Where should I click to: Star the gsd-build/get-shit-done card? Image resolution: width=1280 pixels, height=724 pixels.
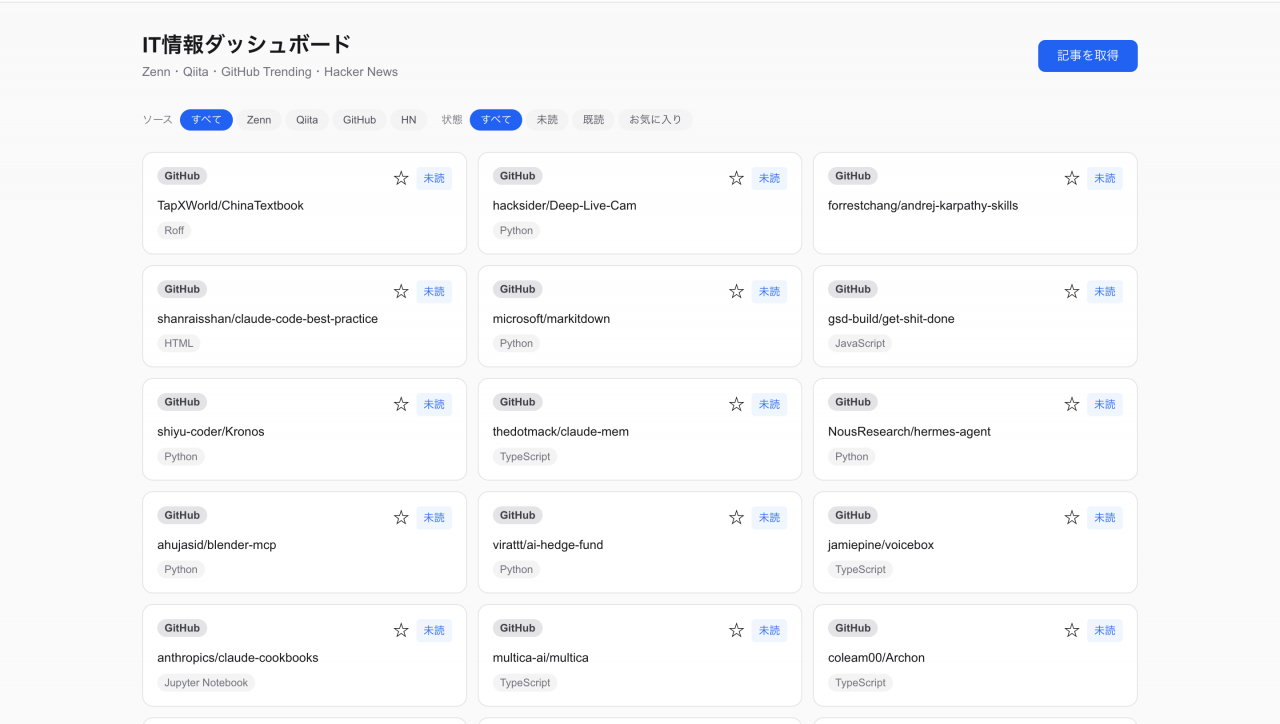pyautogui.click(x=1072, y=291)
